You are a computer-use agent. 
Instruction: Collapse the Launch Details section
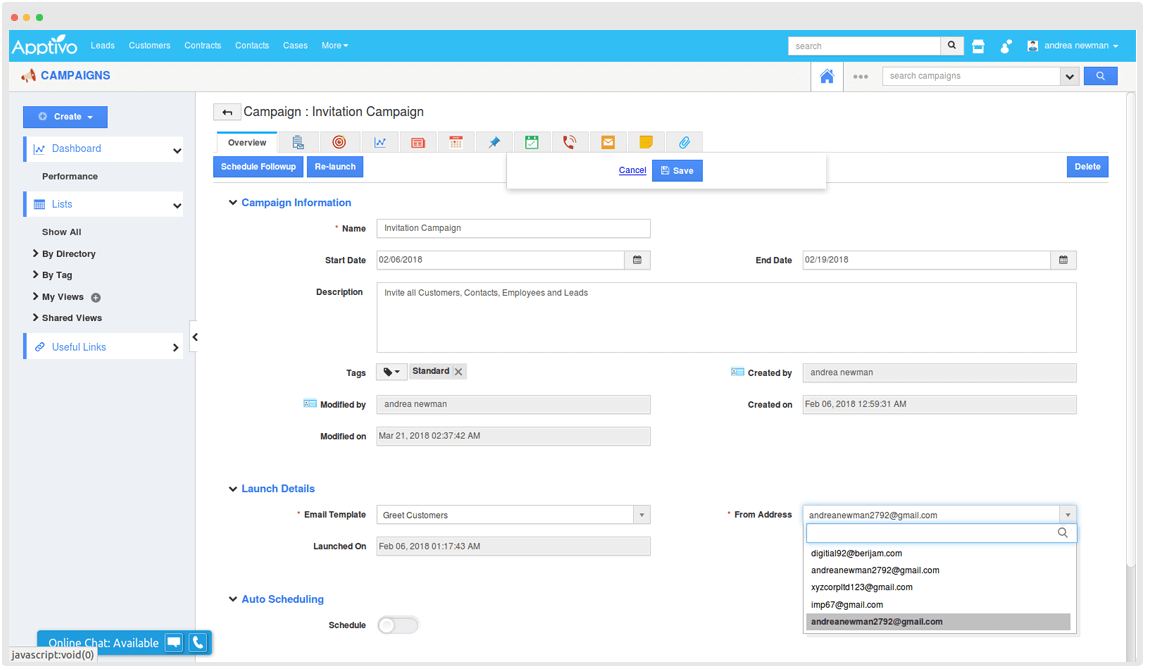233,489
